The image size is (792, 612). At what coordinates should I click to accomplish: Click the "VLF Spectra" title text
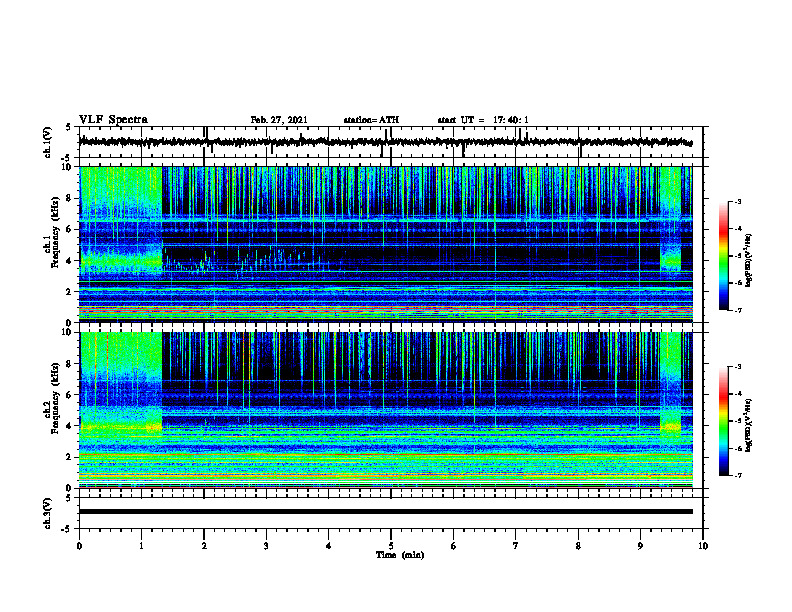pos(113,119)
